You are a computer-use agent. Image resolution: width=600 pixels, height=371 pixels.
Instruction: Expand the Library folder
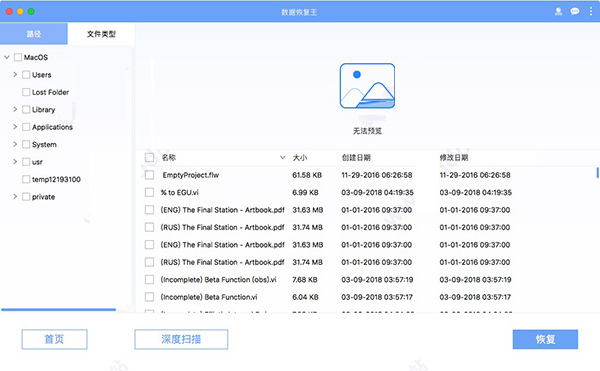point(15,109)
